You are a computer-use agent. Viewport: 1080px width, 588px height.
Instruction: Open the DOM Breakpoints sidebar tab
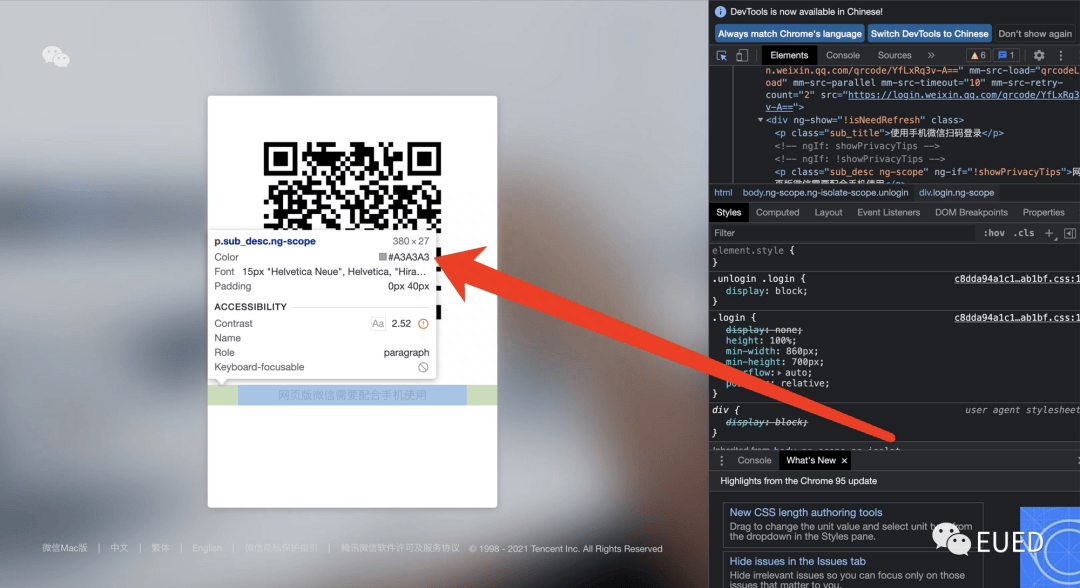[970, 213]
